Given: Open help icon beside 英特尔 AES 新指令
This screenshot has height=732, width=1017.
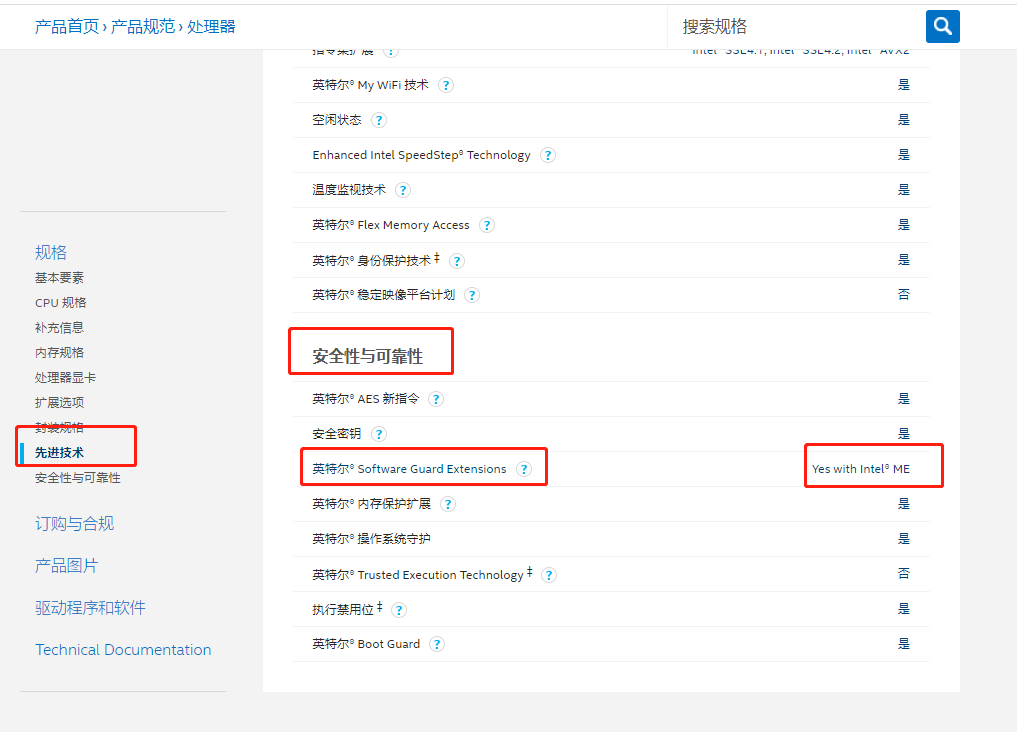Looking at the screenshot, I should [436, 399].
